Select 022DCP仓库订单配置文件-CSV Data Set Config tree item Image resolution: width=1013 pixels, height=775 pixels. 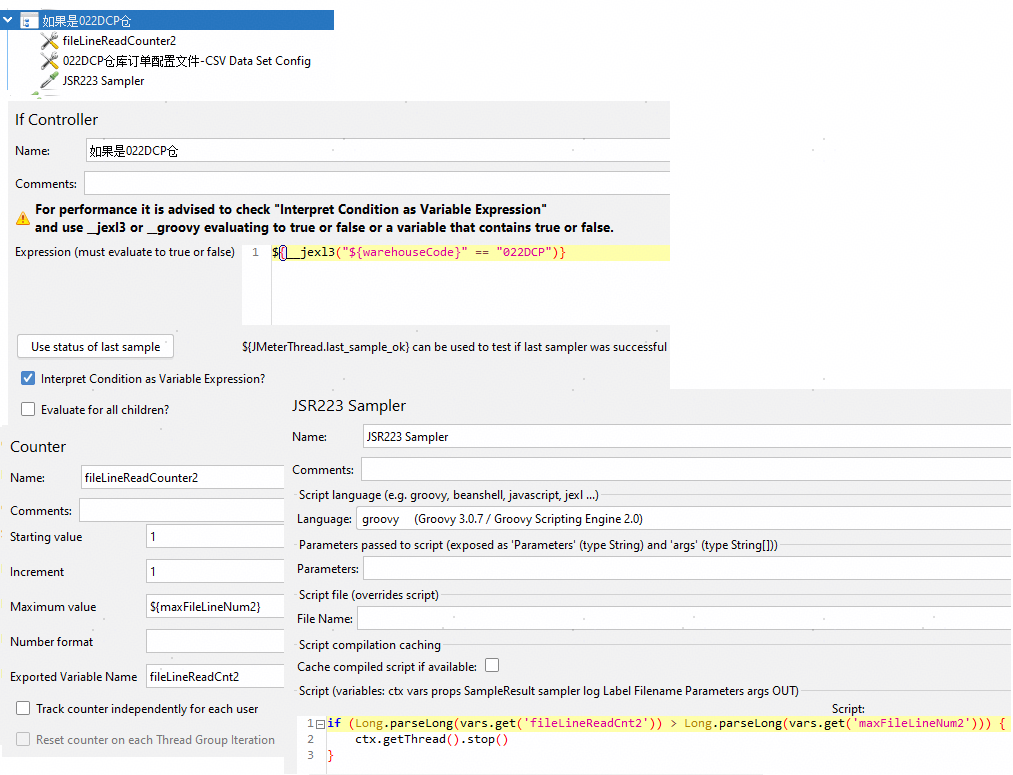pyautogui.click(x=187, y=61)
